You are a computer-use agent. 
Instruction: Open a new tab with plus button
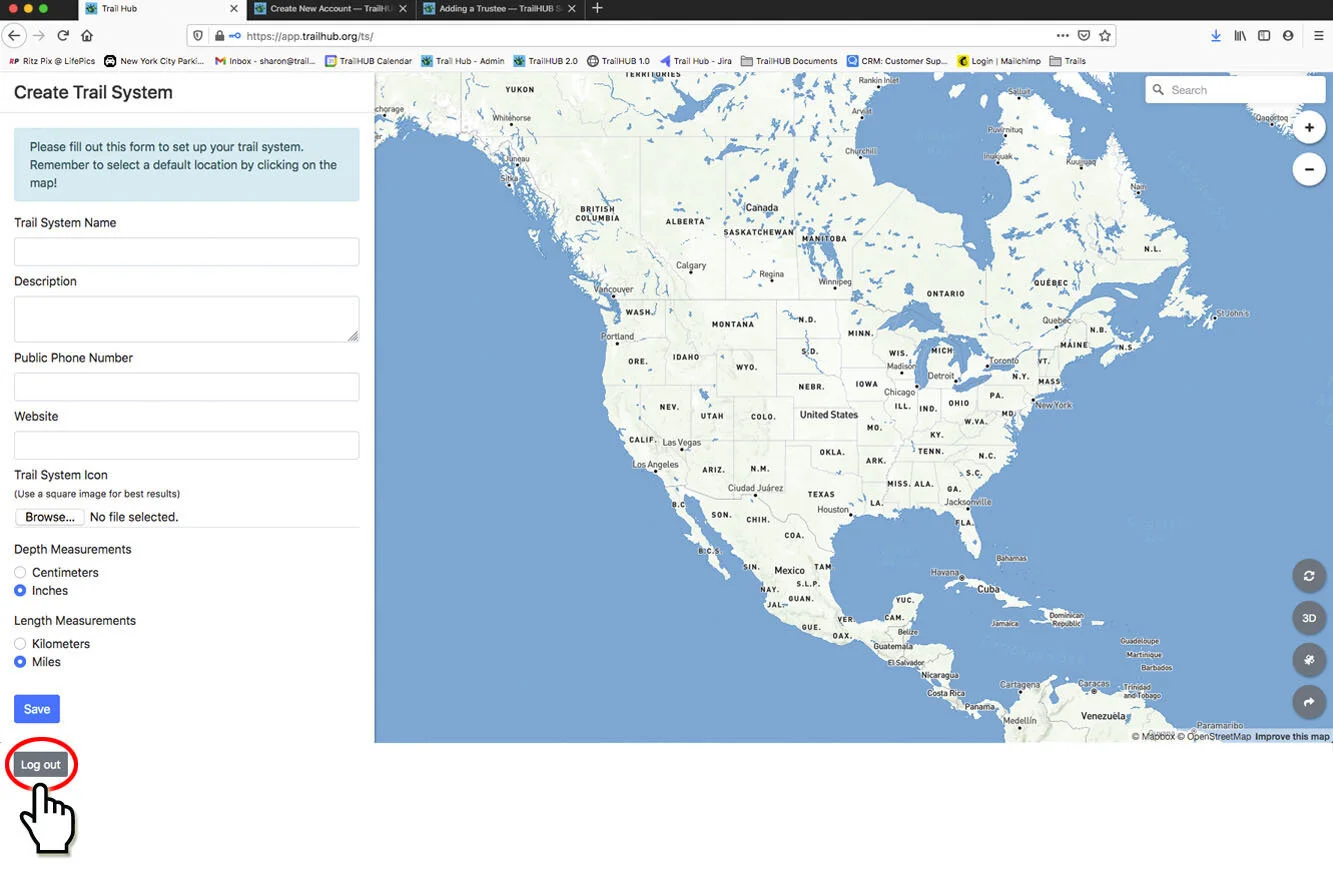pos(597,8)
